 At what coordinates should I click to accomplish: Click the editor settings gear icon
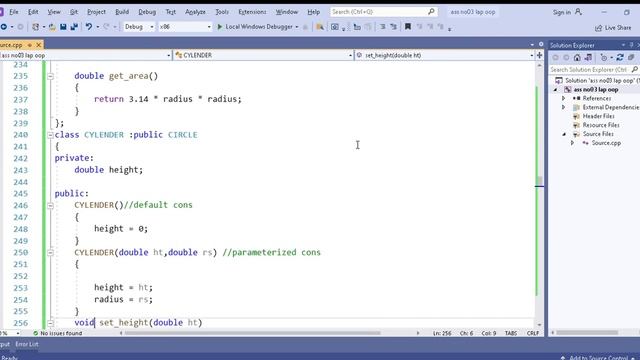click(541, 44)
